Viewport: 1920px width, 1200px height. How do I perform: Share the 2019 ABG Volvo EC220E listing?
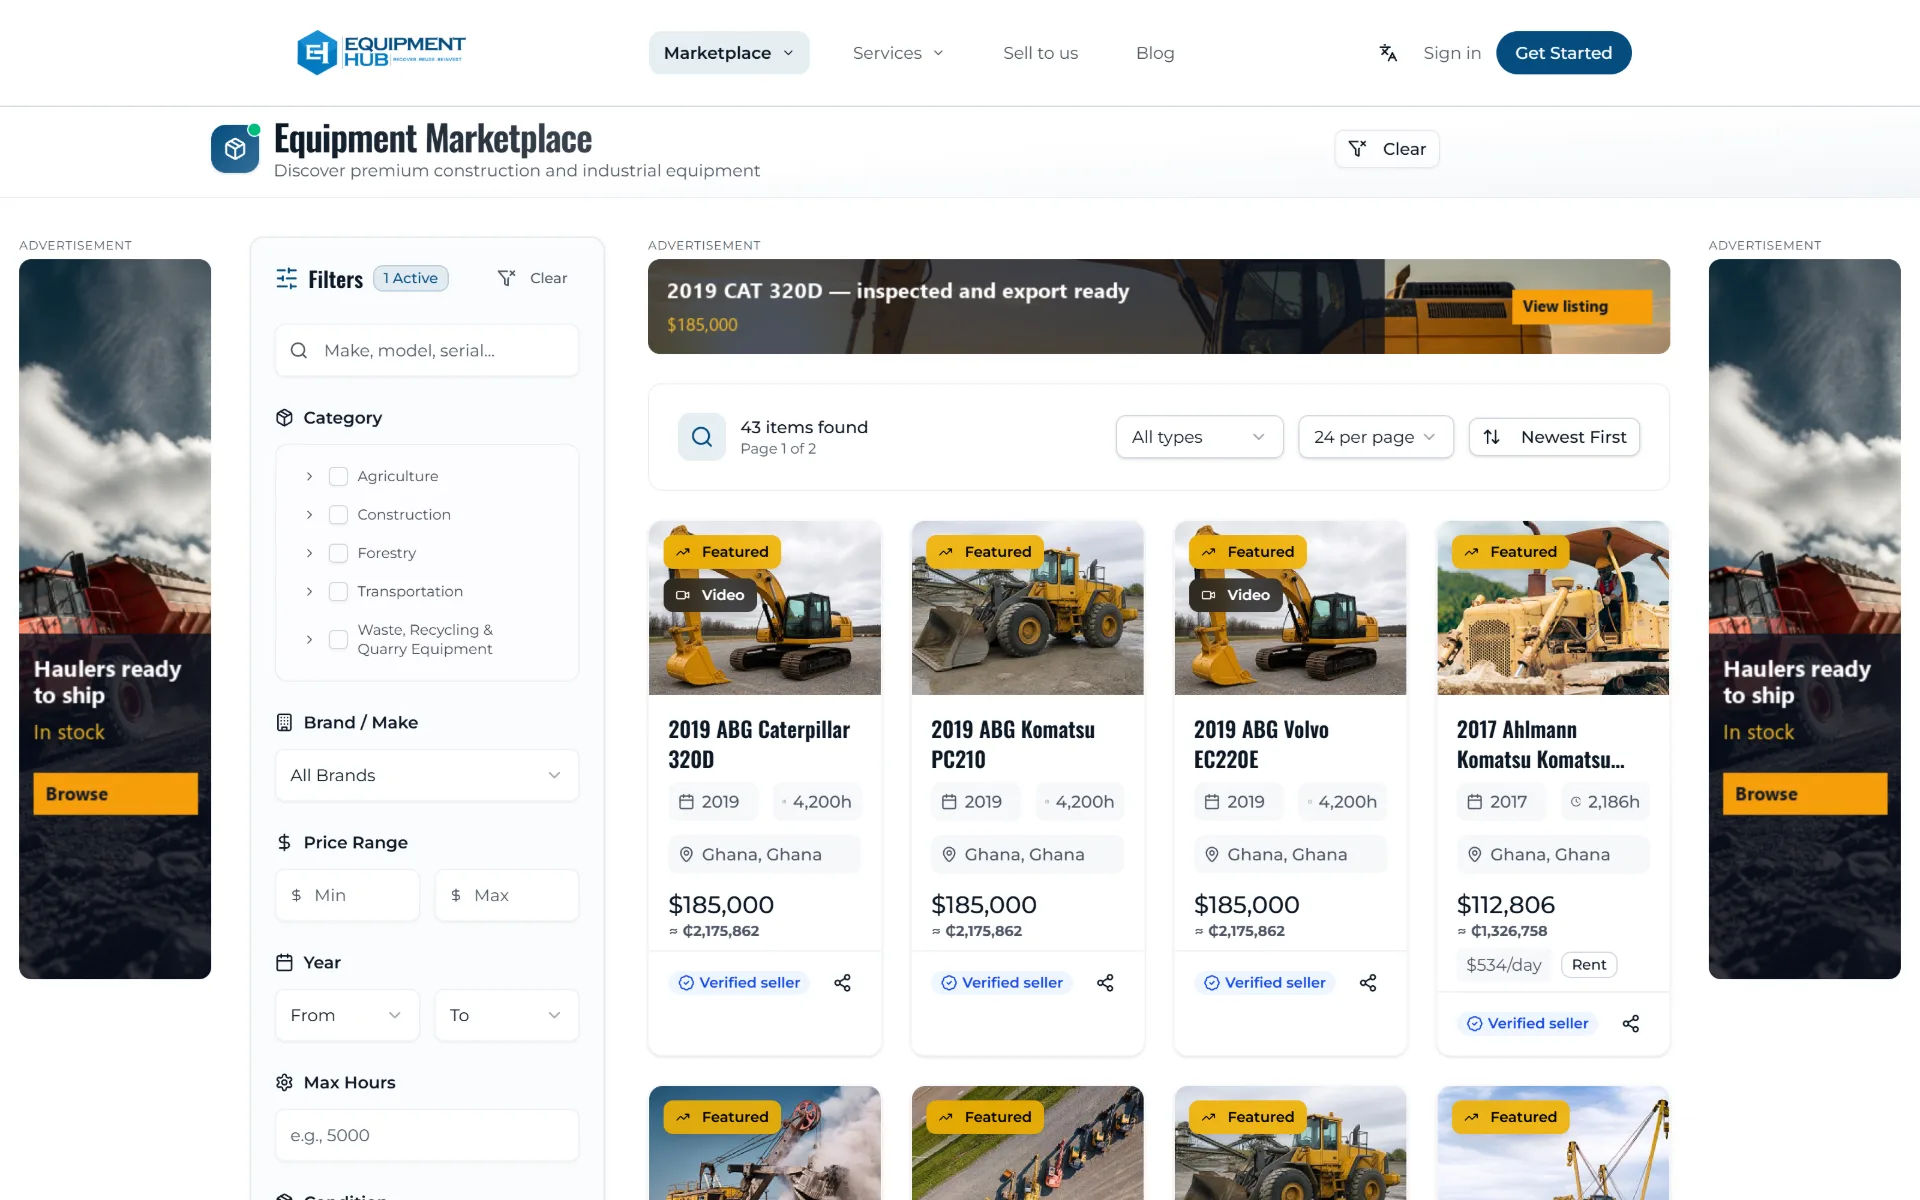1368,983
